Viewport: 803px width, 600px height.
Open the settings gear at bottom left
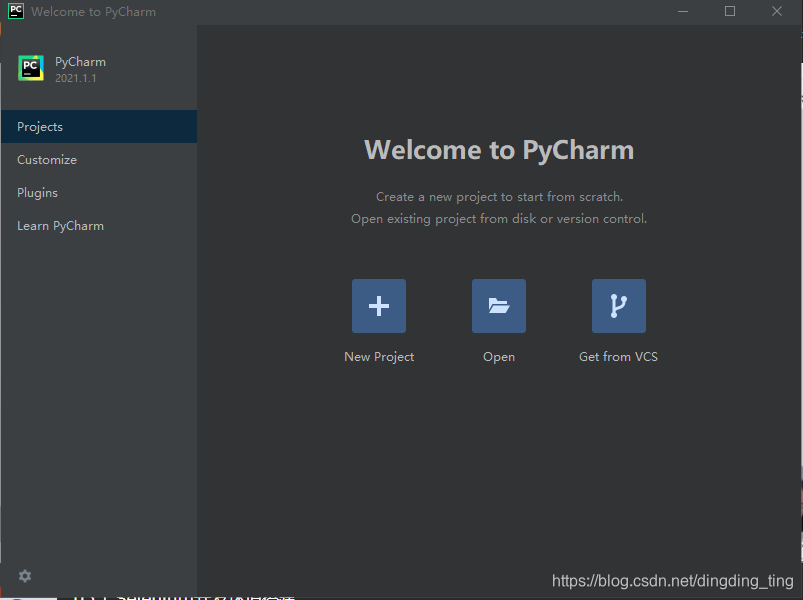tap(25, 576)
